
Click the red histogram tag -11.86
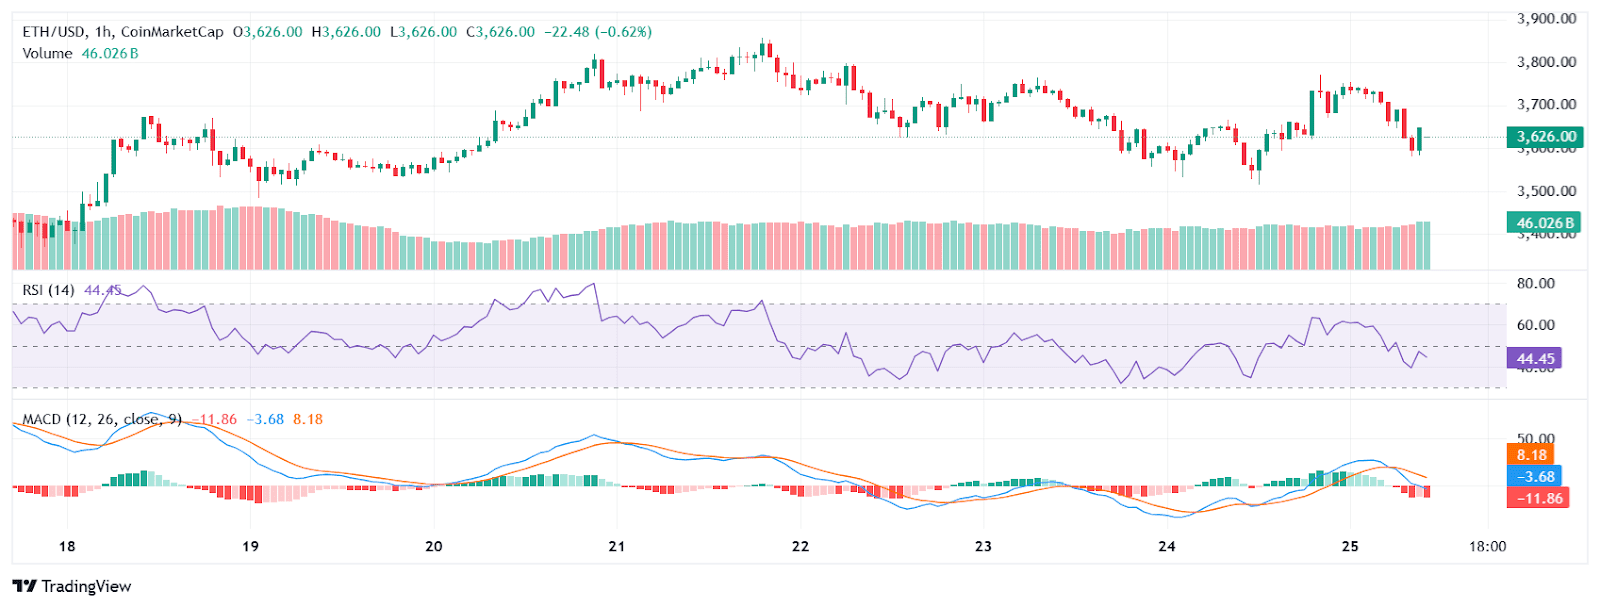1538,498
